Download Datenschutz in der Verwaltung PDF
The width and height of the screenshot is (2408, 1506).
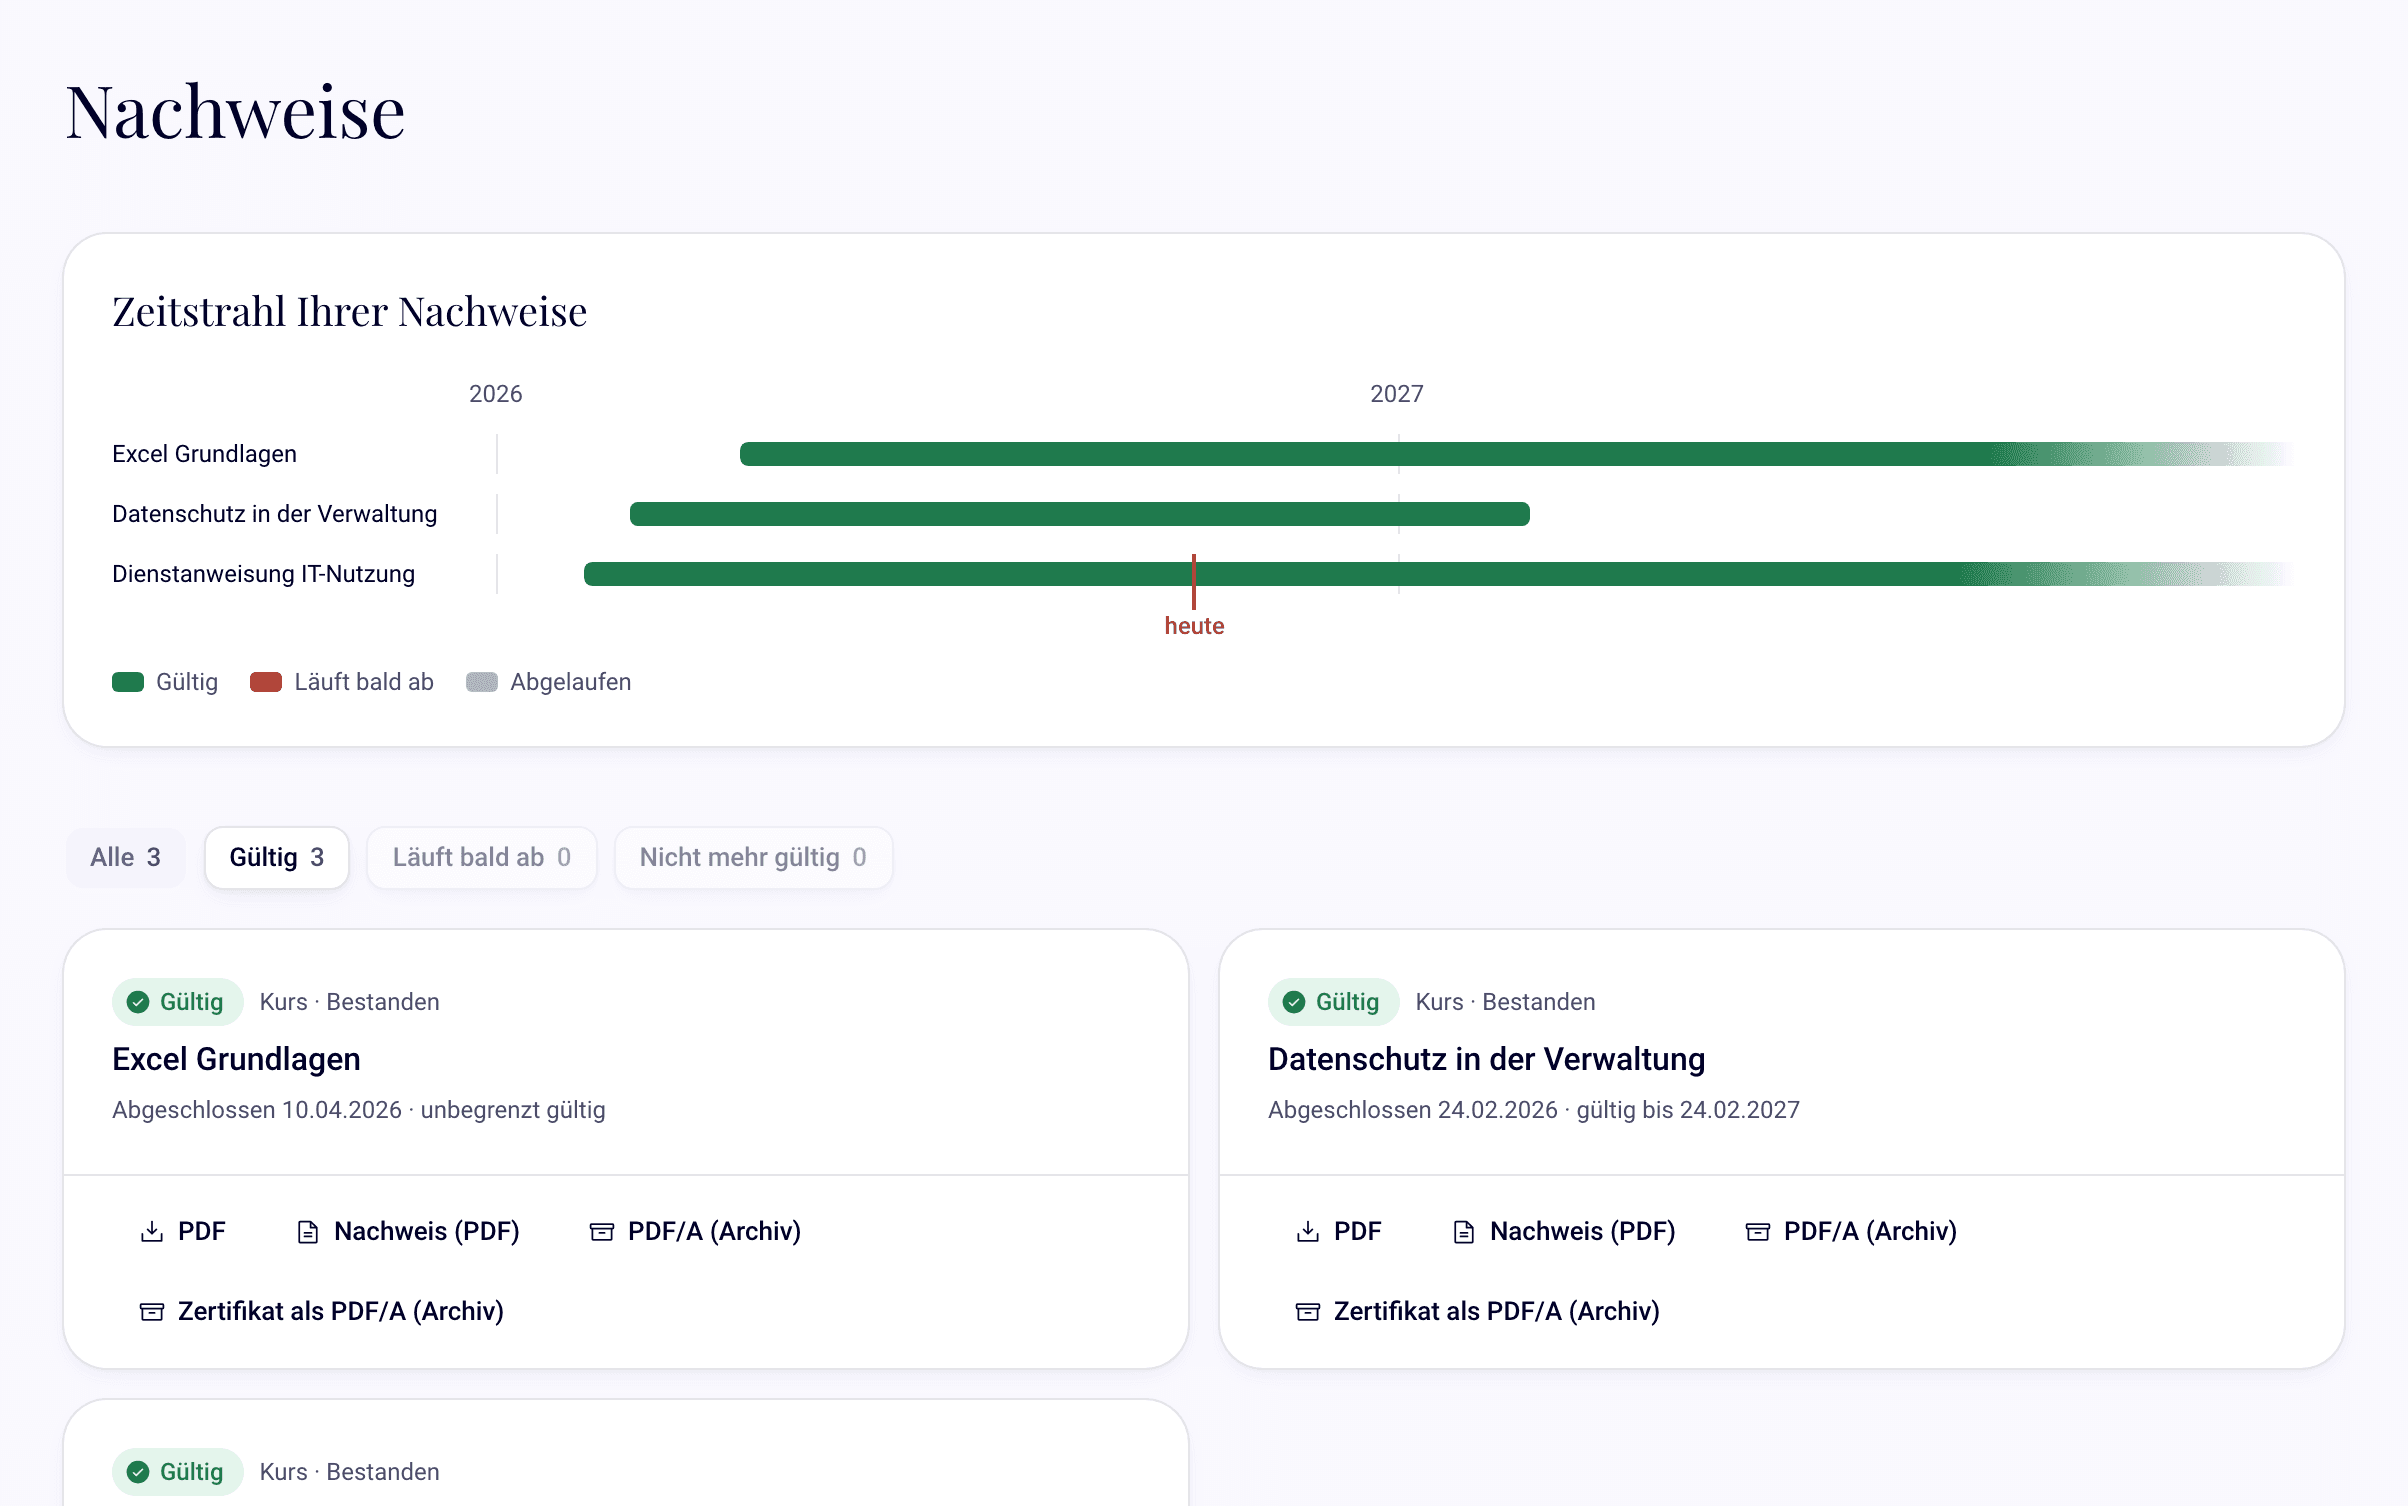pyautogui.click(x=1339, y=1231)
